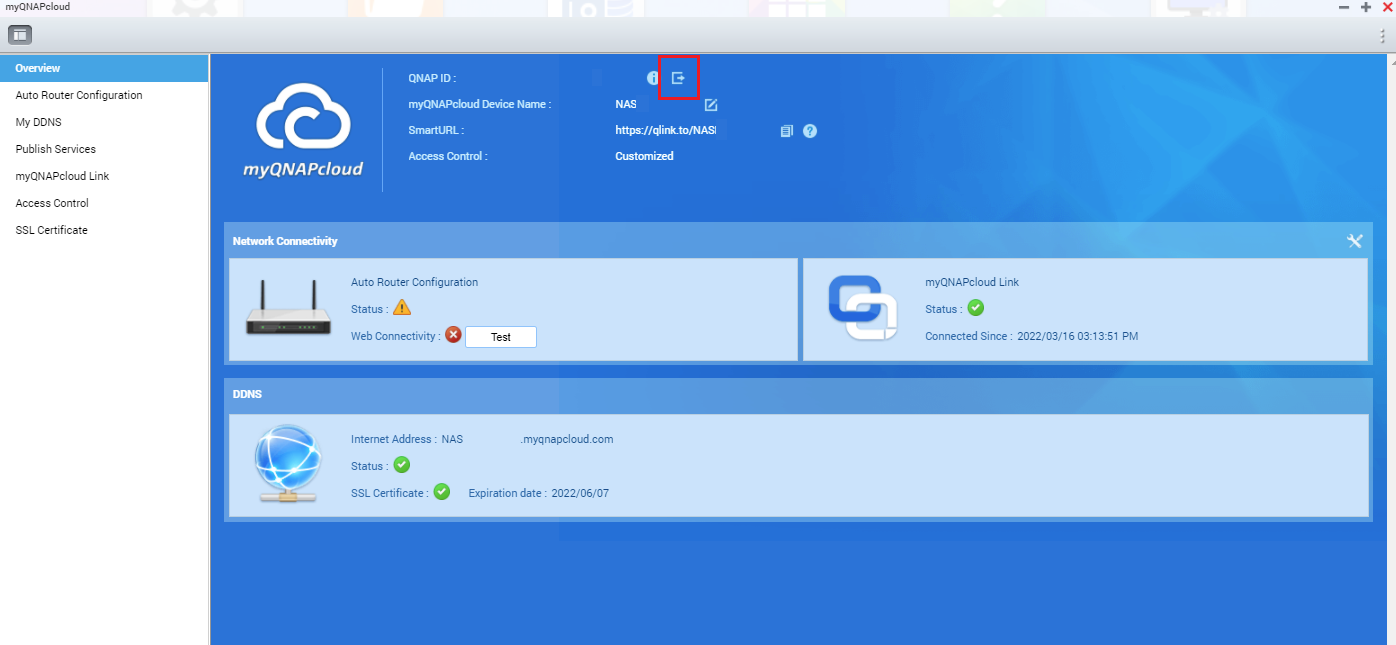This screenshot has width=1396, height=645.
Task: Click the QNAP ID sign-out icon
Action: click(x=678, y=78)
